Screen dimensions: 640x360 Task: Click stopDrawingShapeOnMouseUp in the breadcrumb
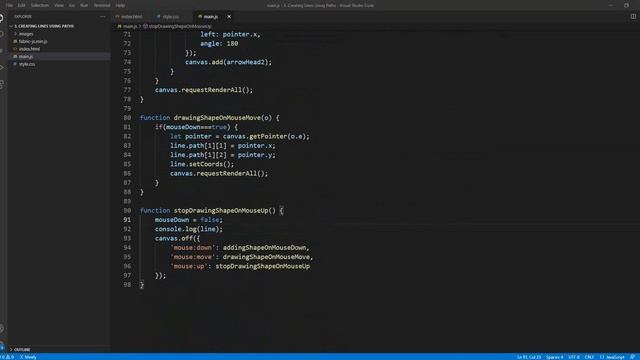tap(180, 27)
